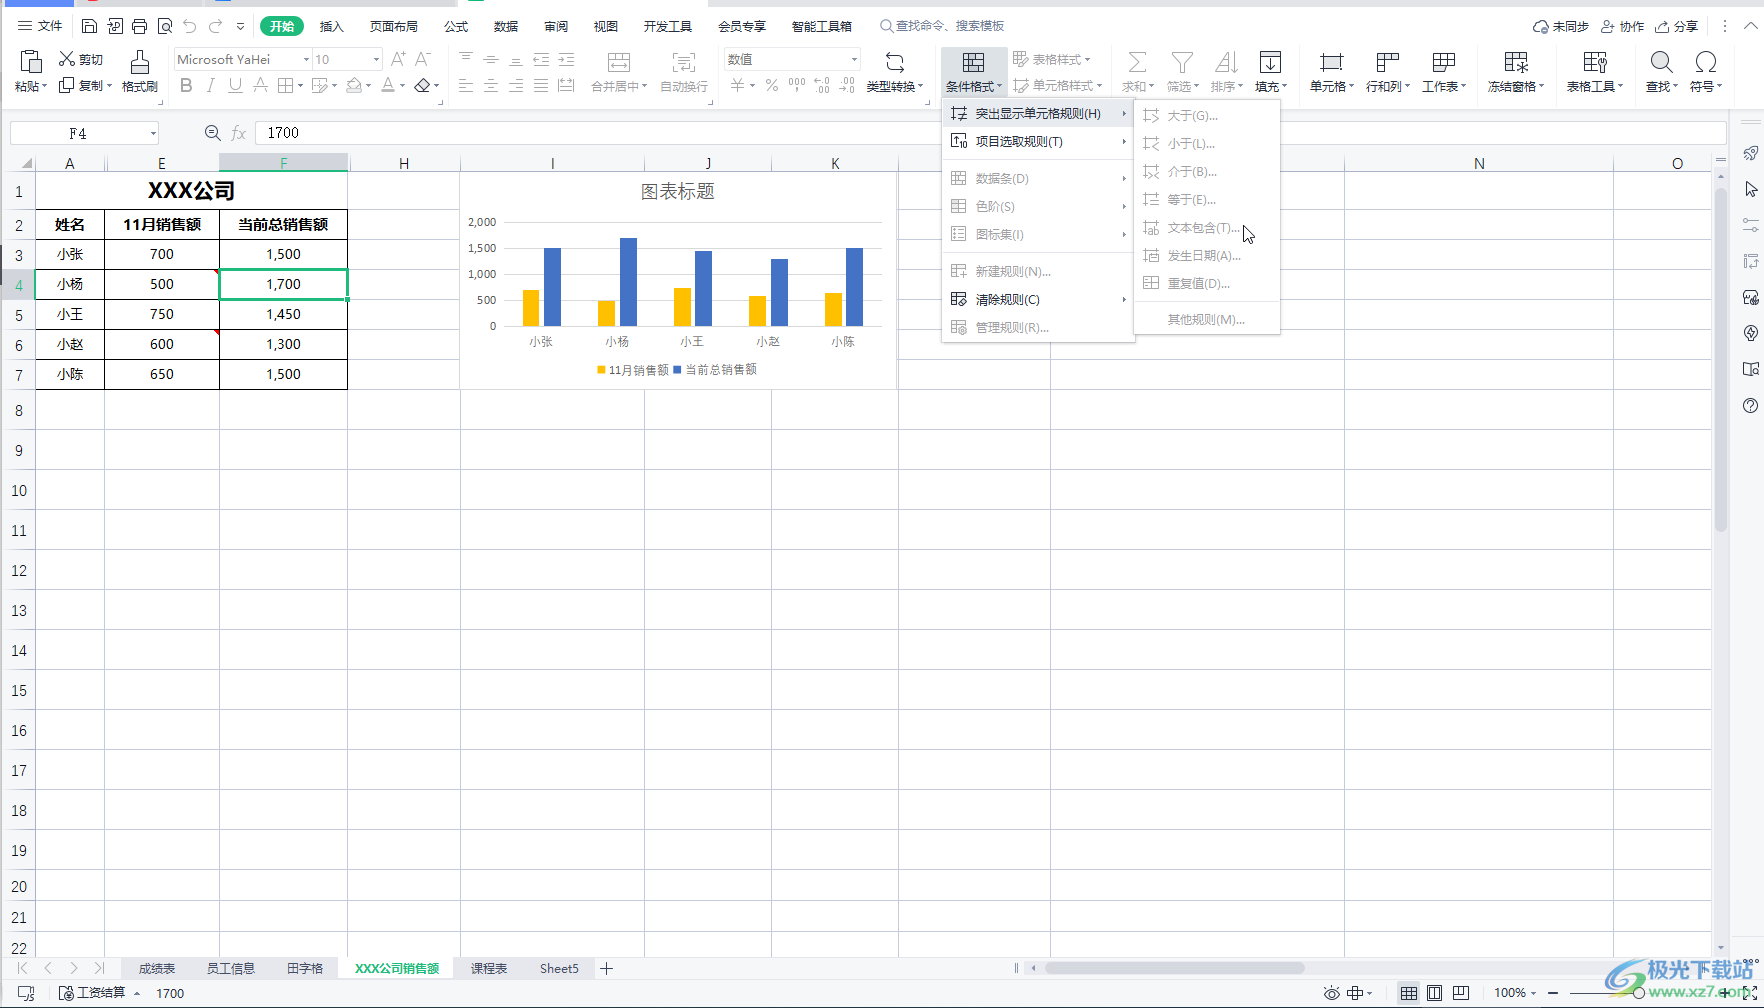The height and width of the screenshot is (1008, 1764).
Task: Click the Fill (填充) icon
Action: (1270, 63)
